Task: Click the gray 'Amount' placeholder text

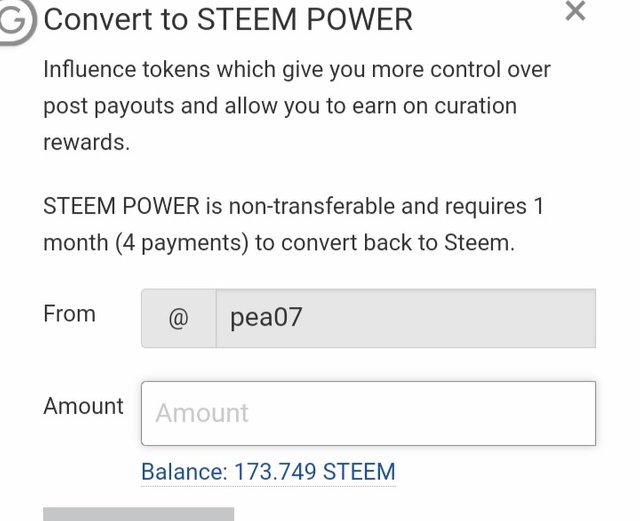Action: [x=202, y=413]
